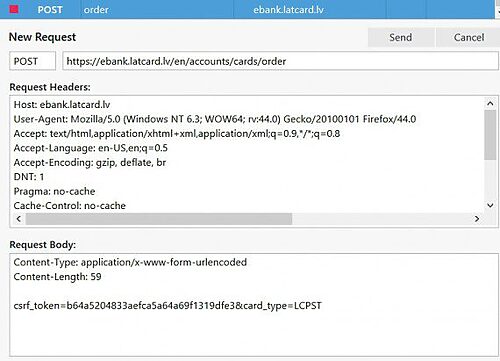Click the headers scroll up arrow

click(x=490, y=103)
